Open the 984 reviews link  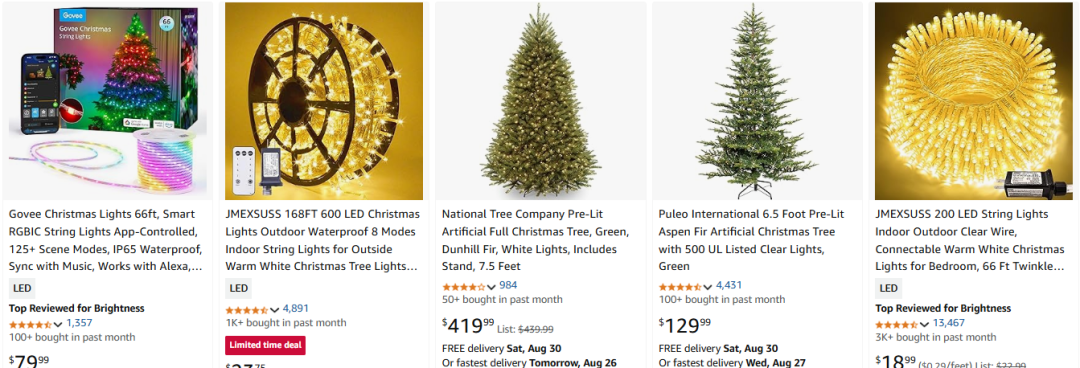pos(508,285)
